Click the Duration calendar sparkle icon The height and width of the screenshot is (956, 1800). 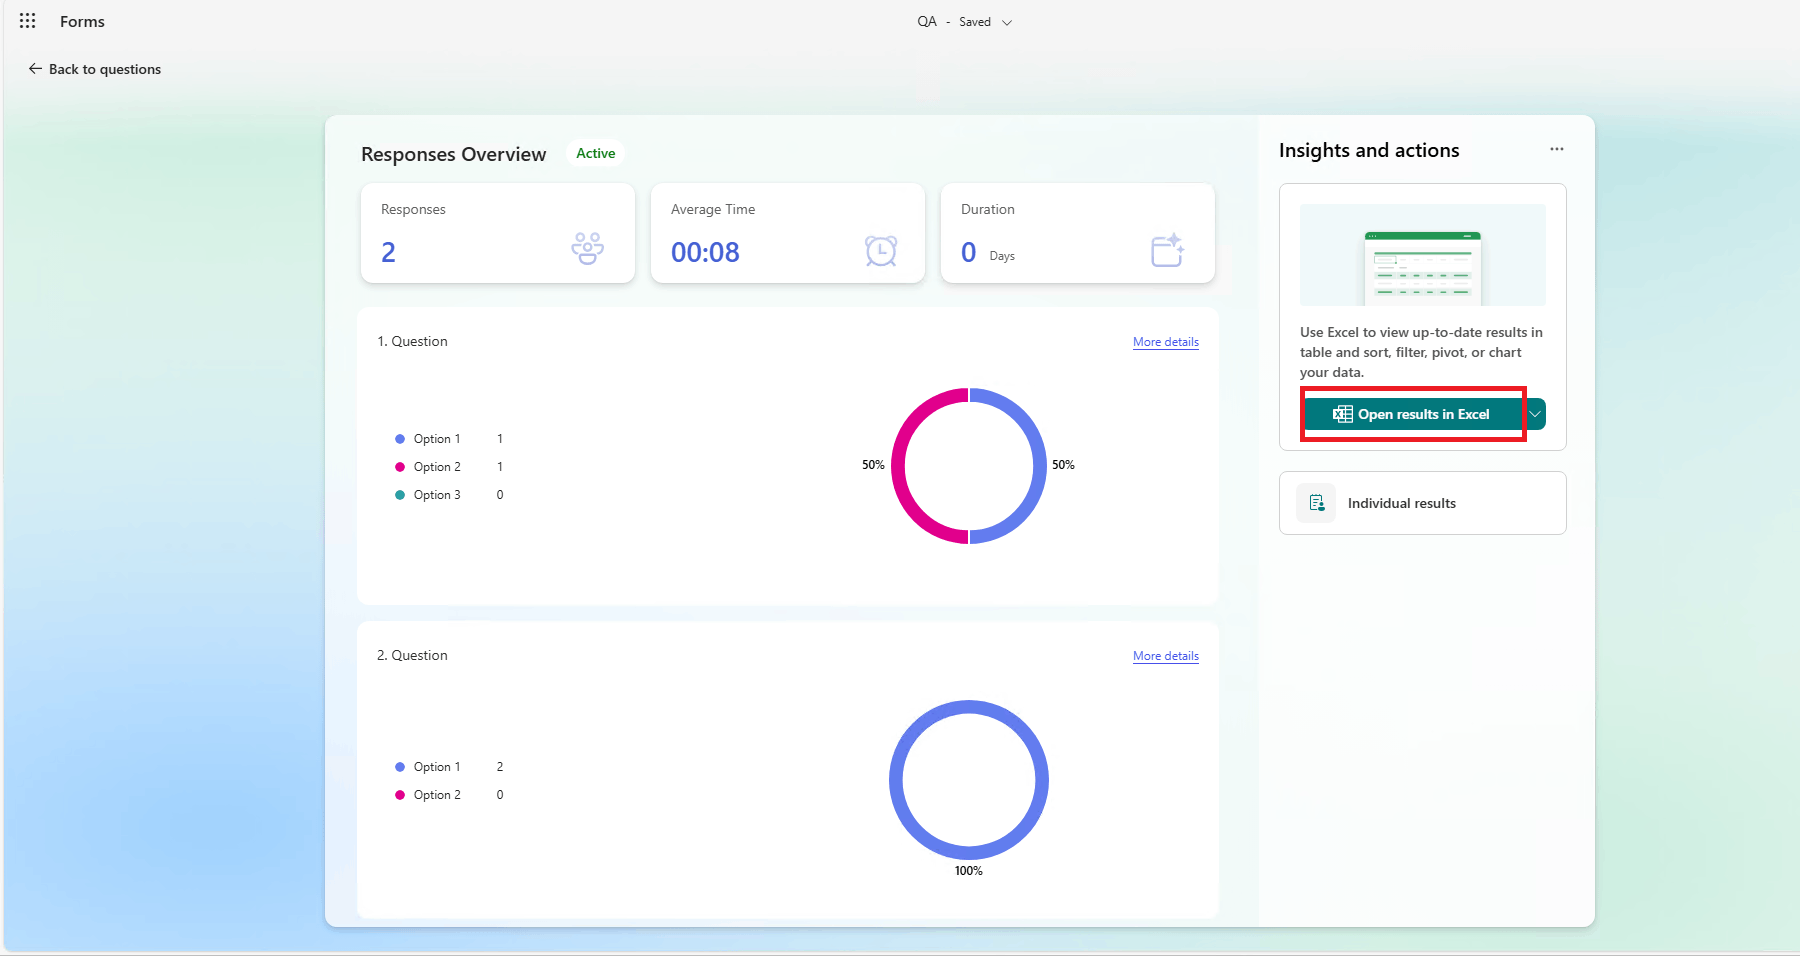(1168, 250)
